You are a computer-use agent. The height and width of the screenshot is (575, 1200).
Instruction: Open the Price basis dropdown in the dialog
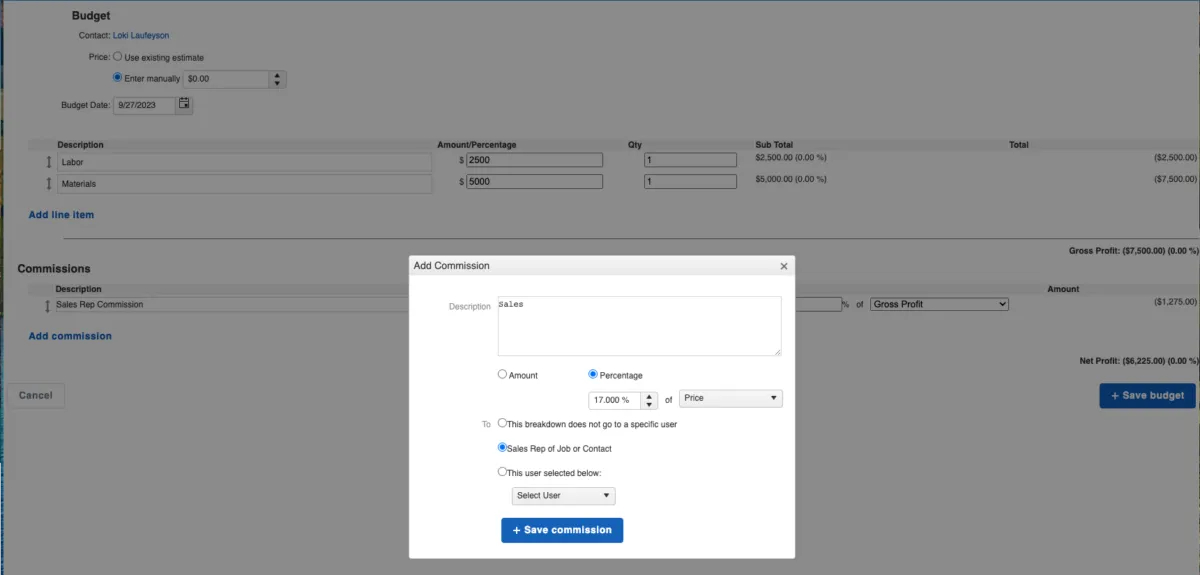(731, 398)
